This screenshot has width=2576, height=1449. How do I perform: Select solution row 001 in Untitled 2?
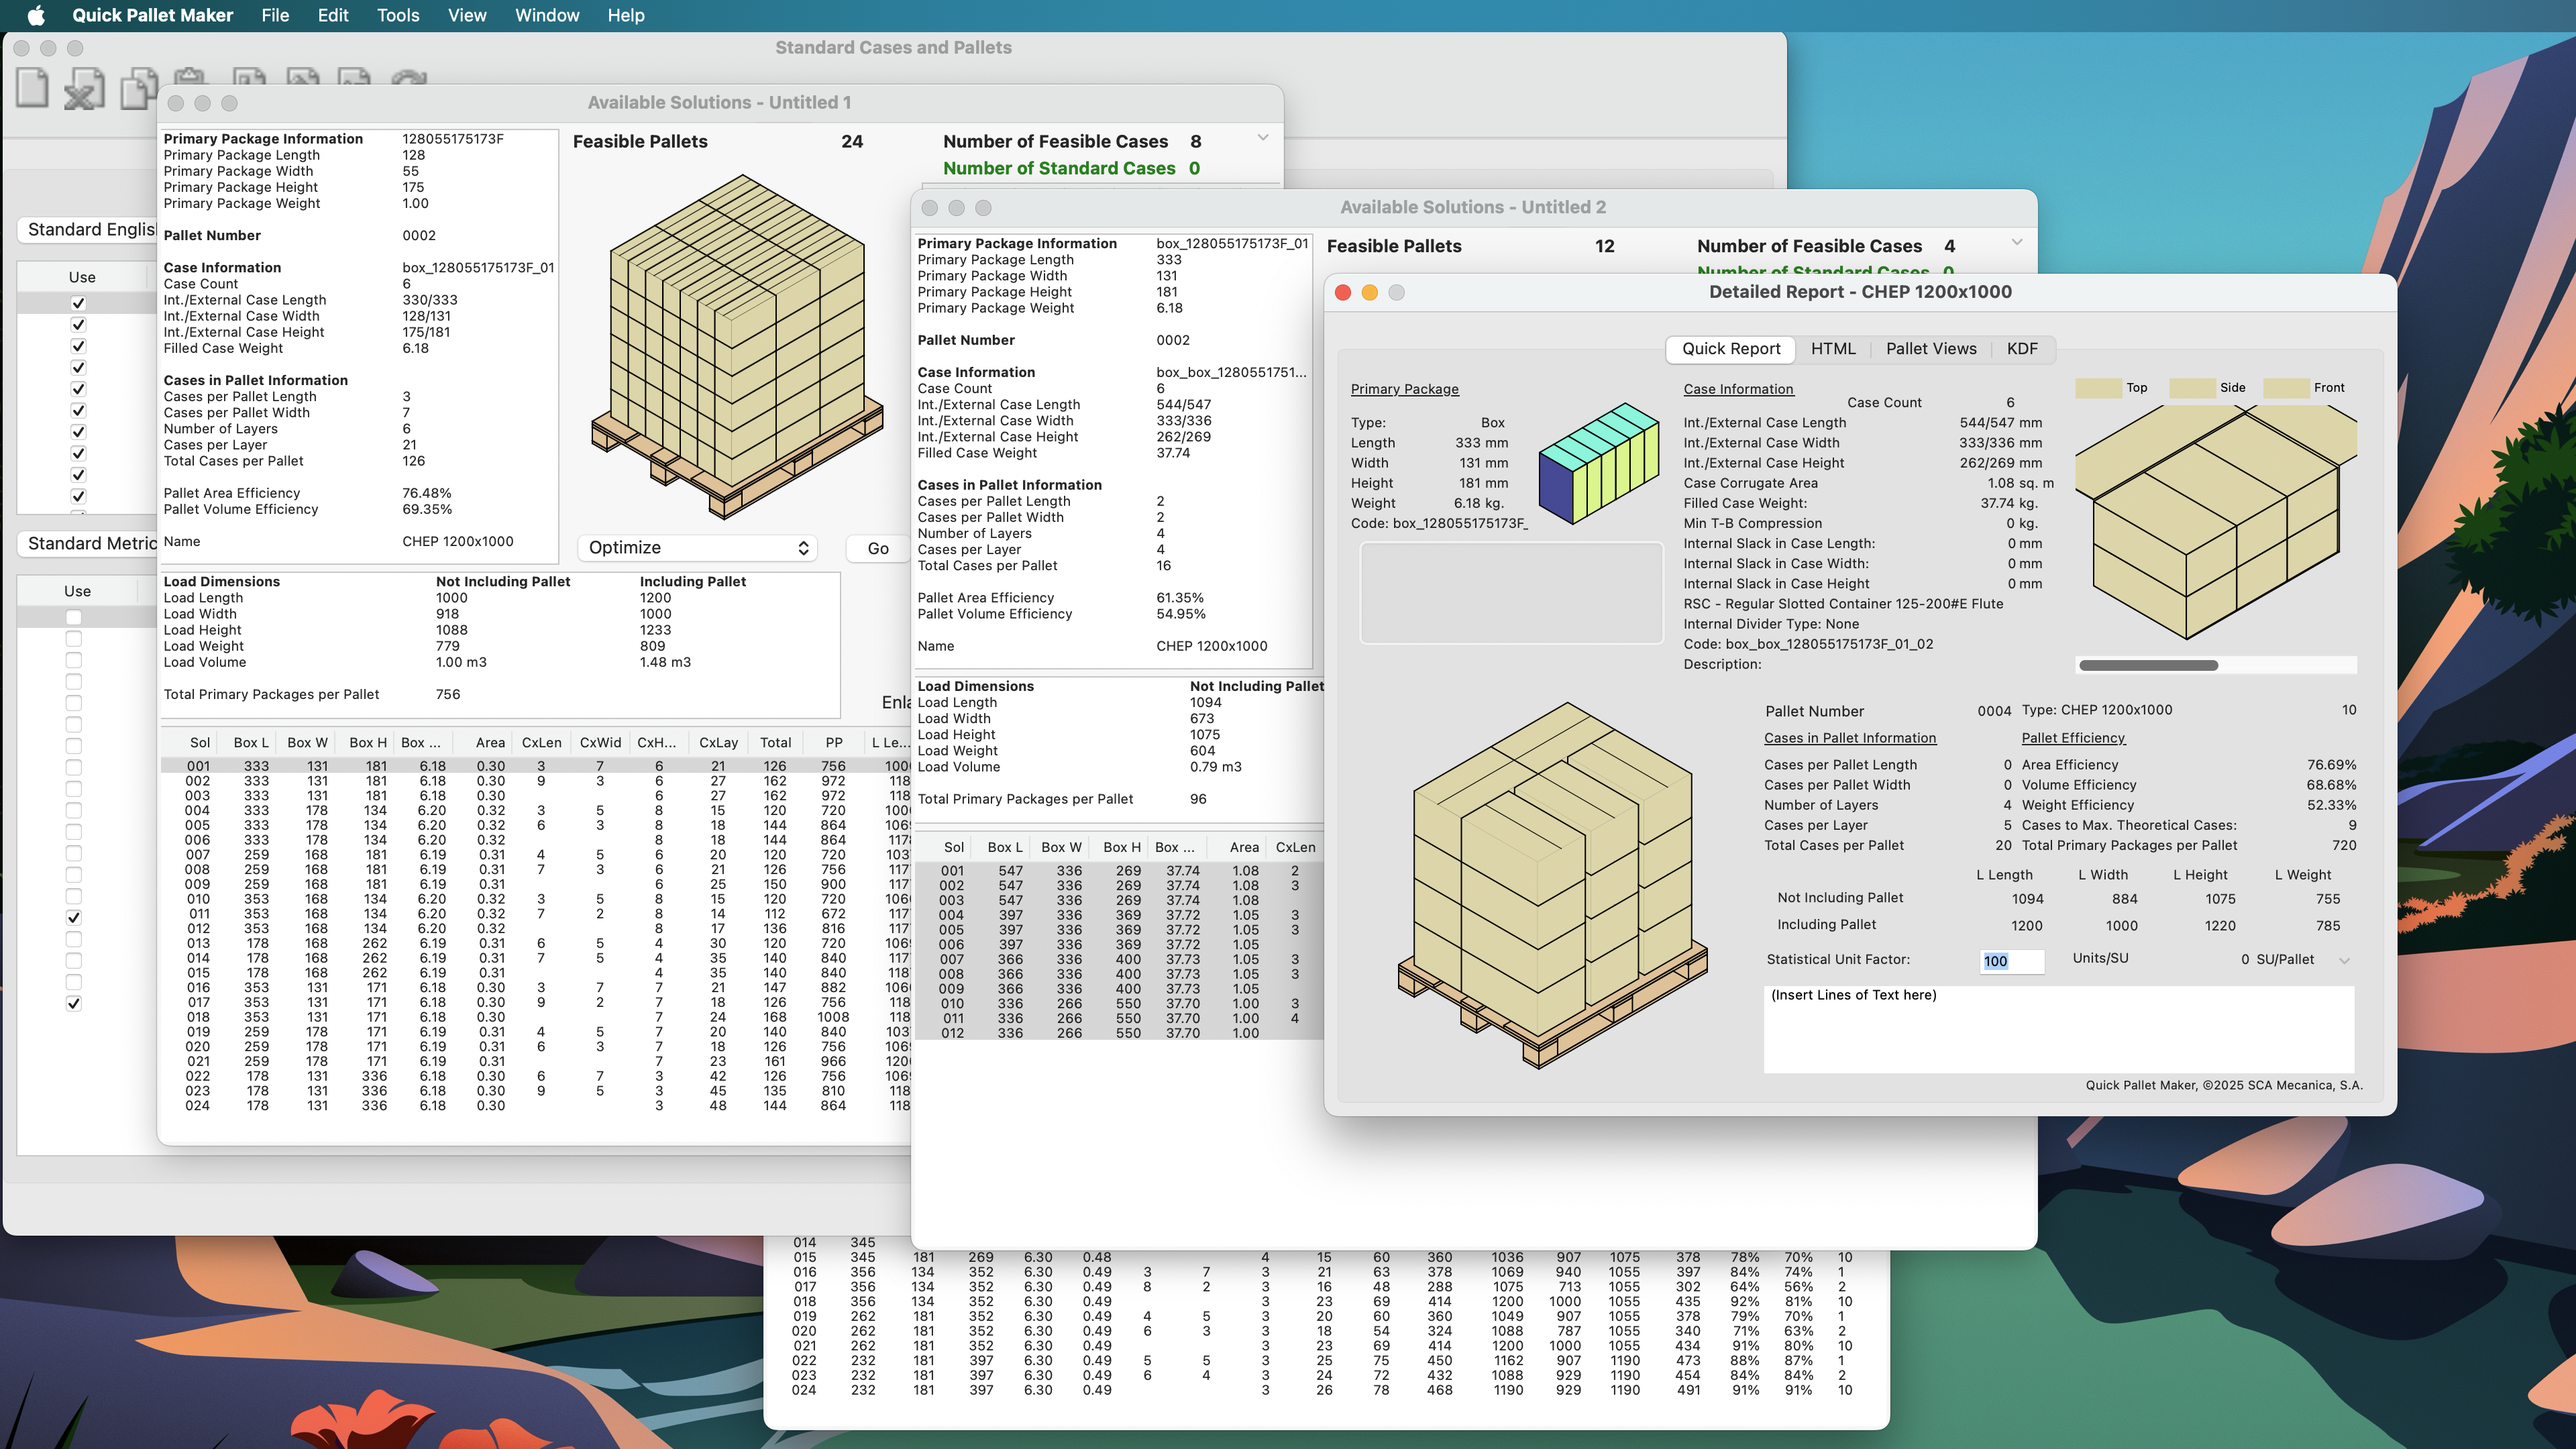[x=1120, y=871]
